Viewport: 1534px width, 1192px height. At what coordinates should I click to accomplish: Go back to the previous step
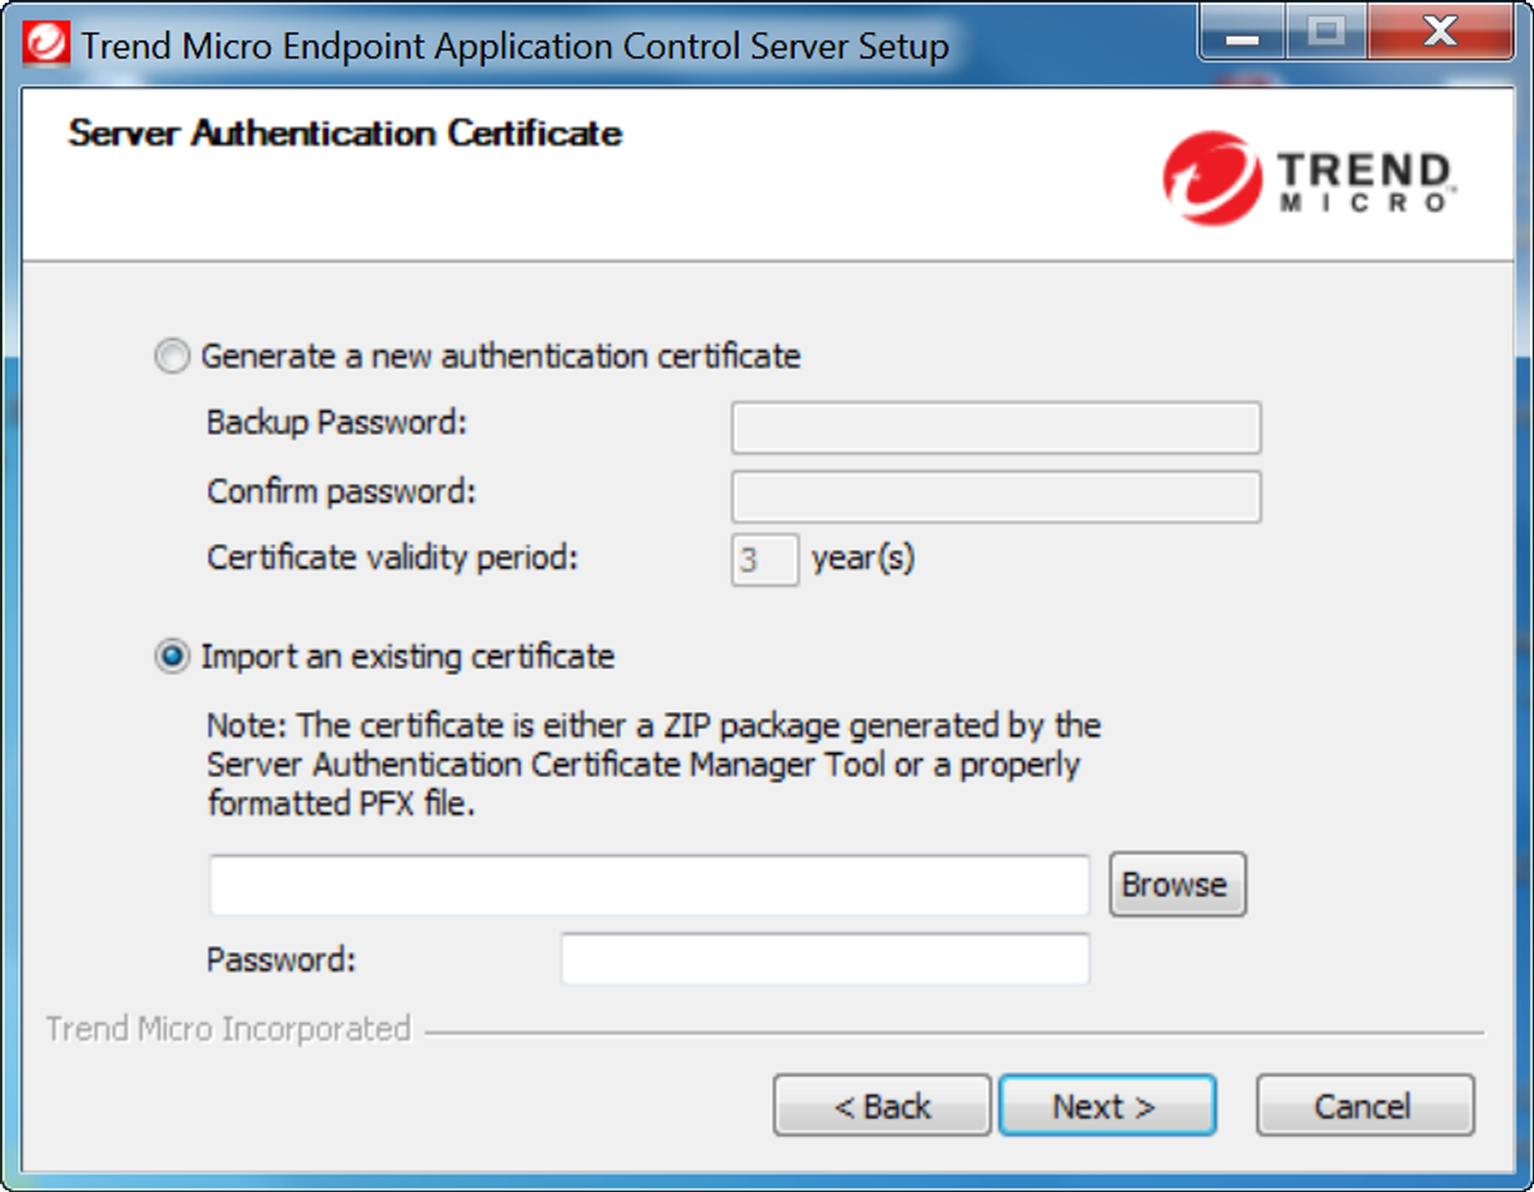[x=881, y=1106]
